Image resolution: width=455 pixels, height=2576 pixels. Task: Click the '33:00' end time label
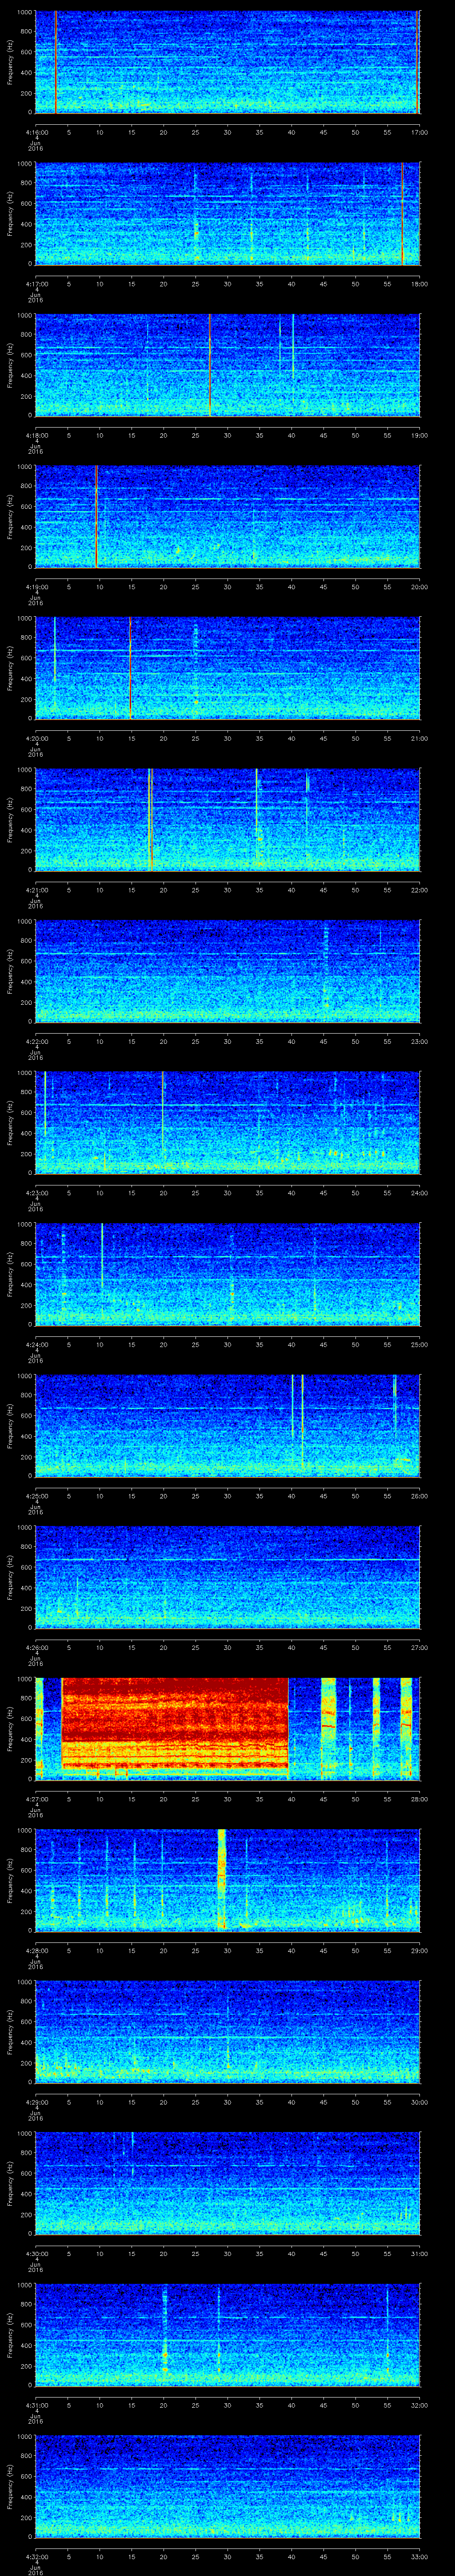419,2556
